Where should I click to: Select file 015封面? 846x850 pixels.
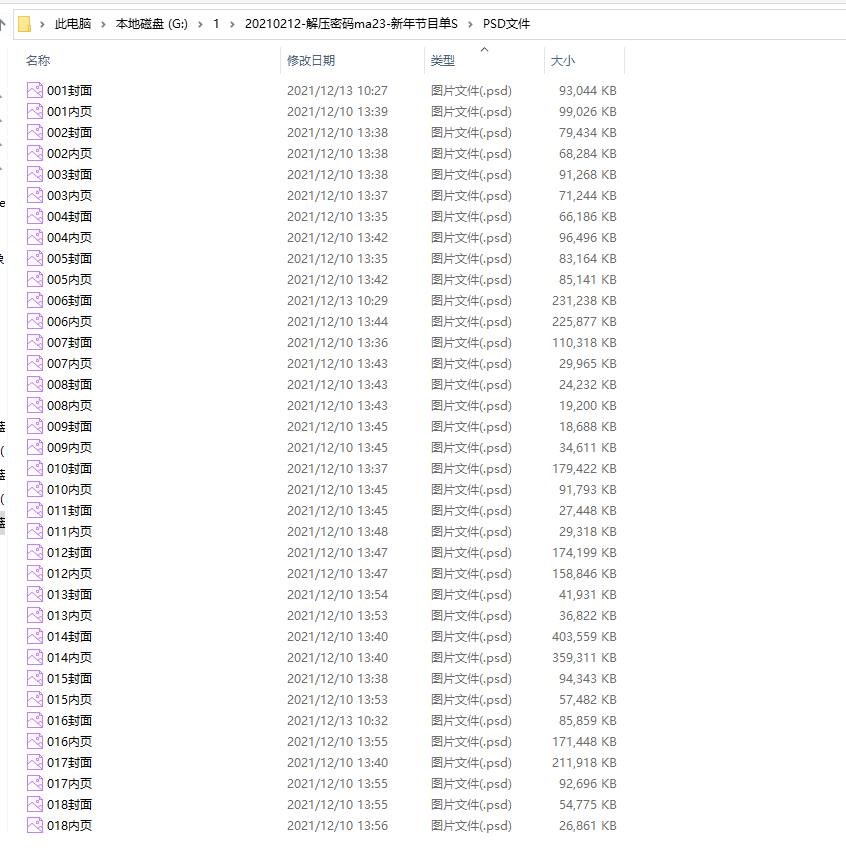[69, 679]
